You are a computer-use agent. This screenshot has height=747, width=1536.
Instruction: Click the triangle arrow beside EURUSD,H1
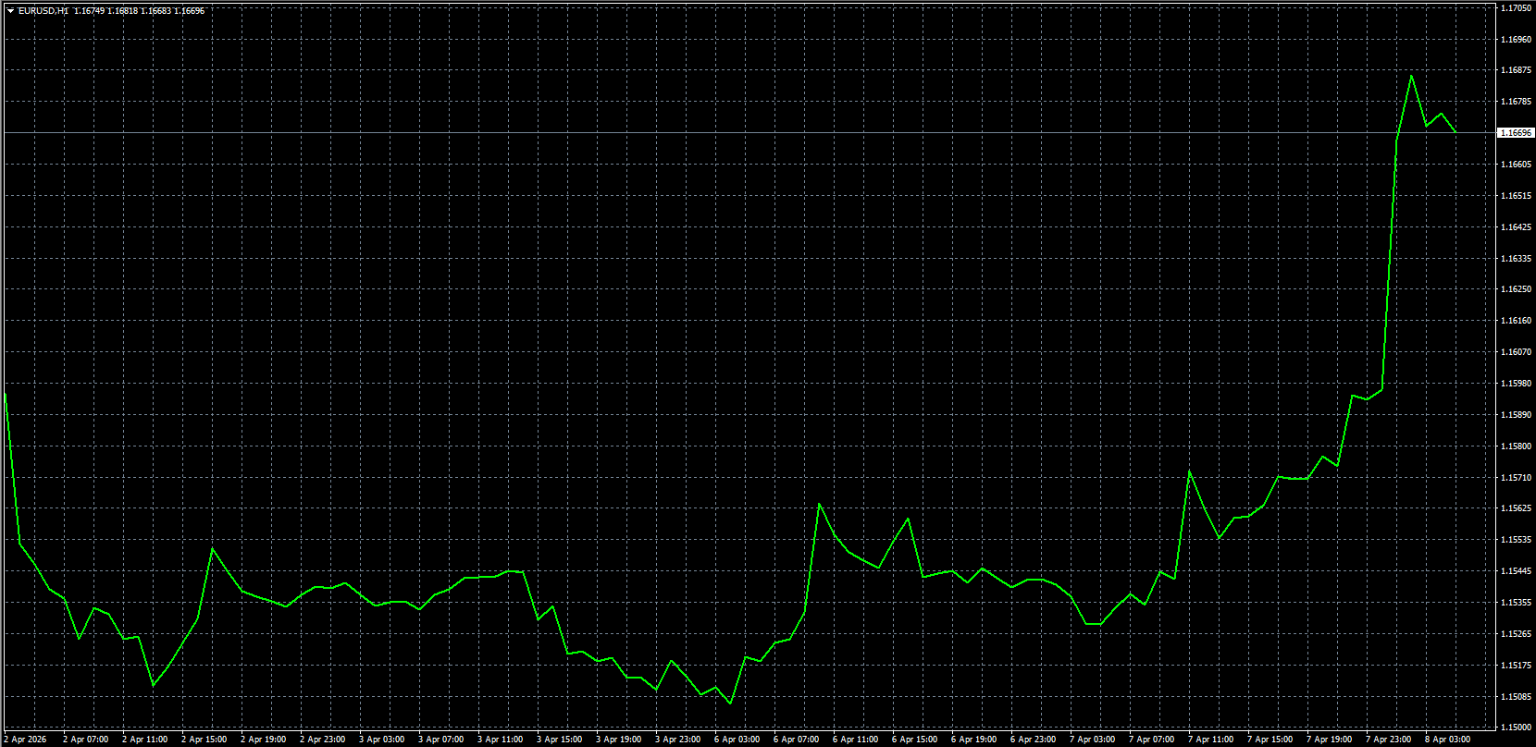tap(10, 11)
